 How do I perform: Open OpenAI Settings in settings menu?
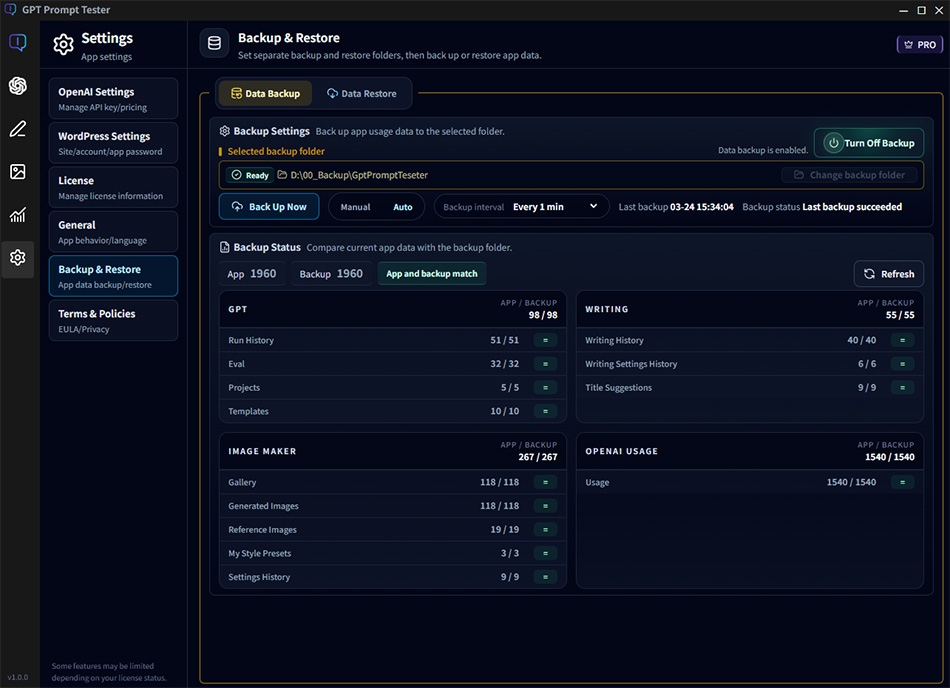(x=113, y=99)
